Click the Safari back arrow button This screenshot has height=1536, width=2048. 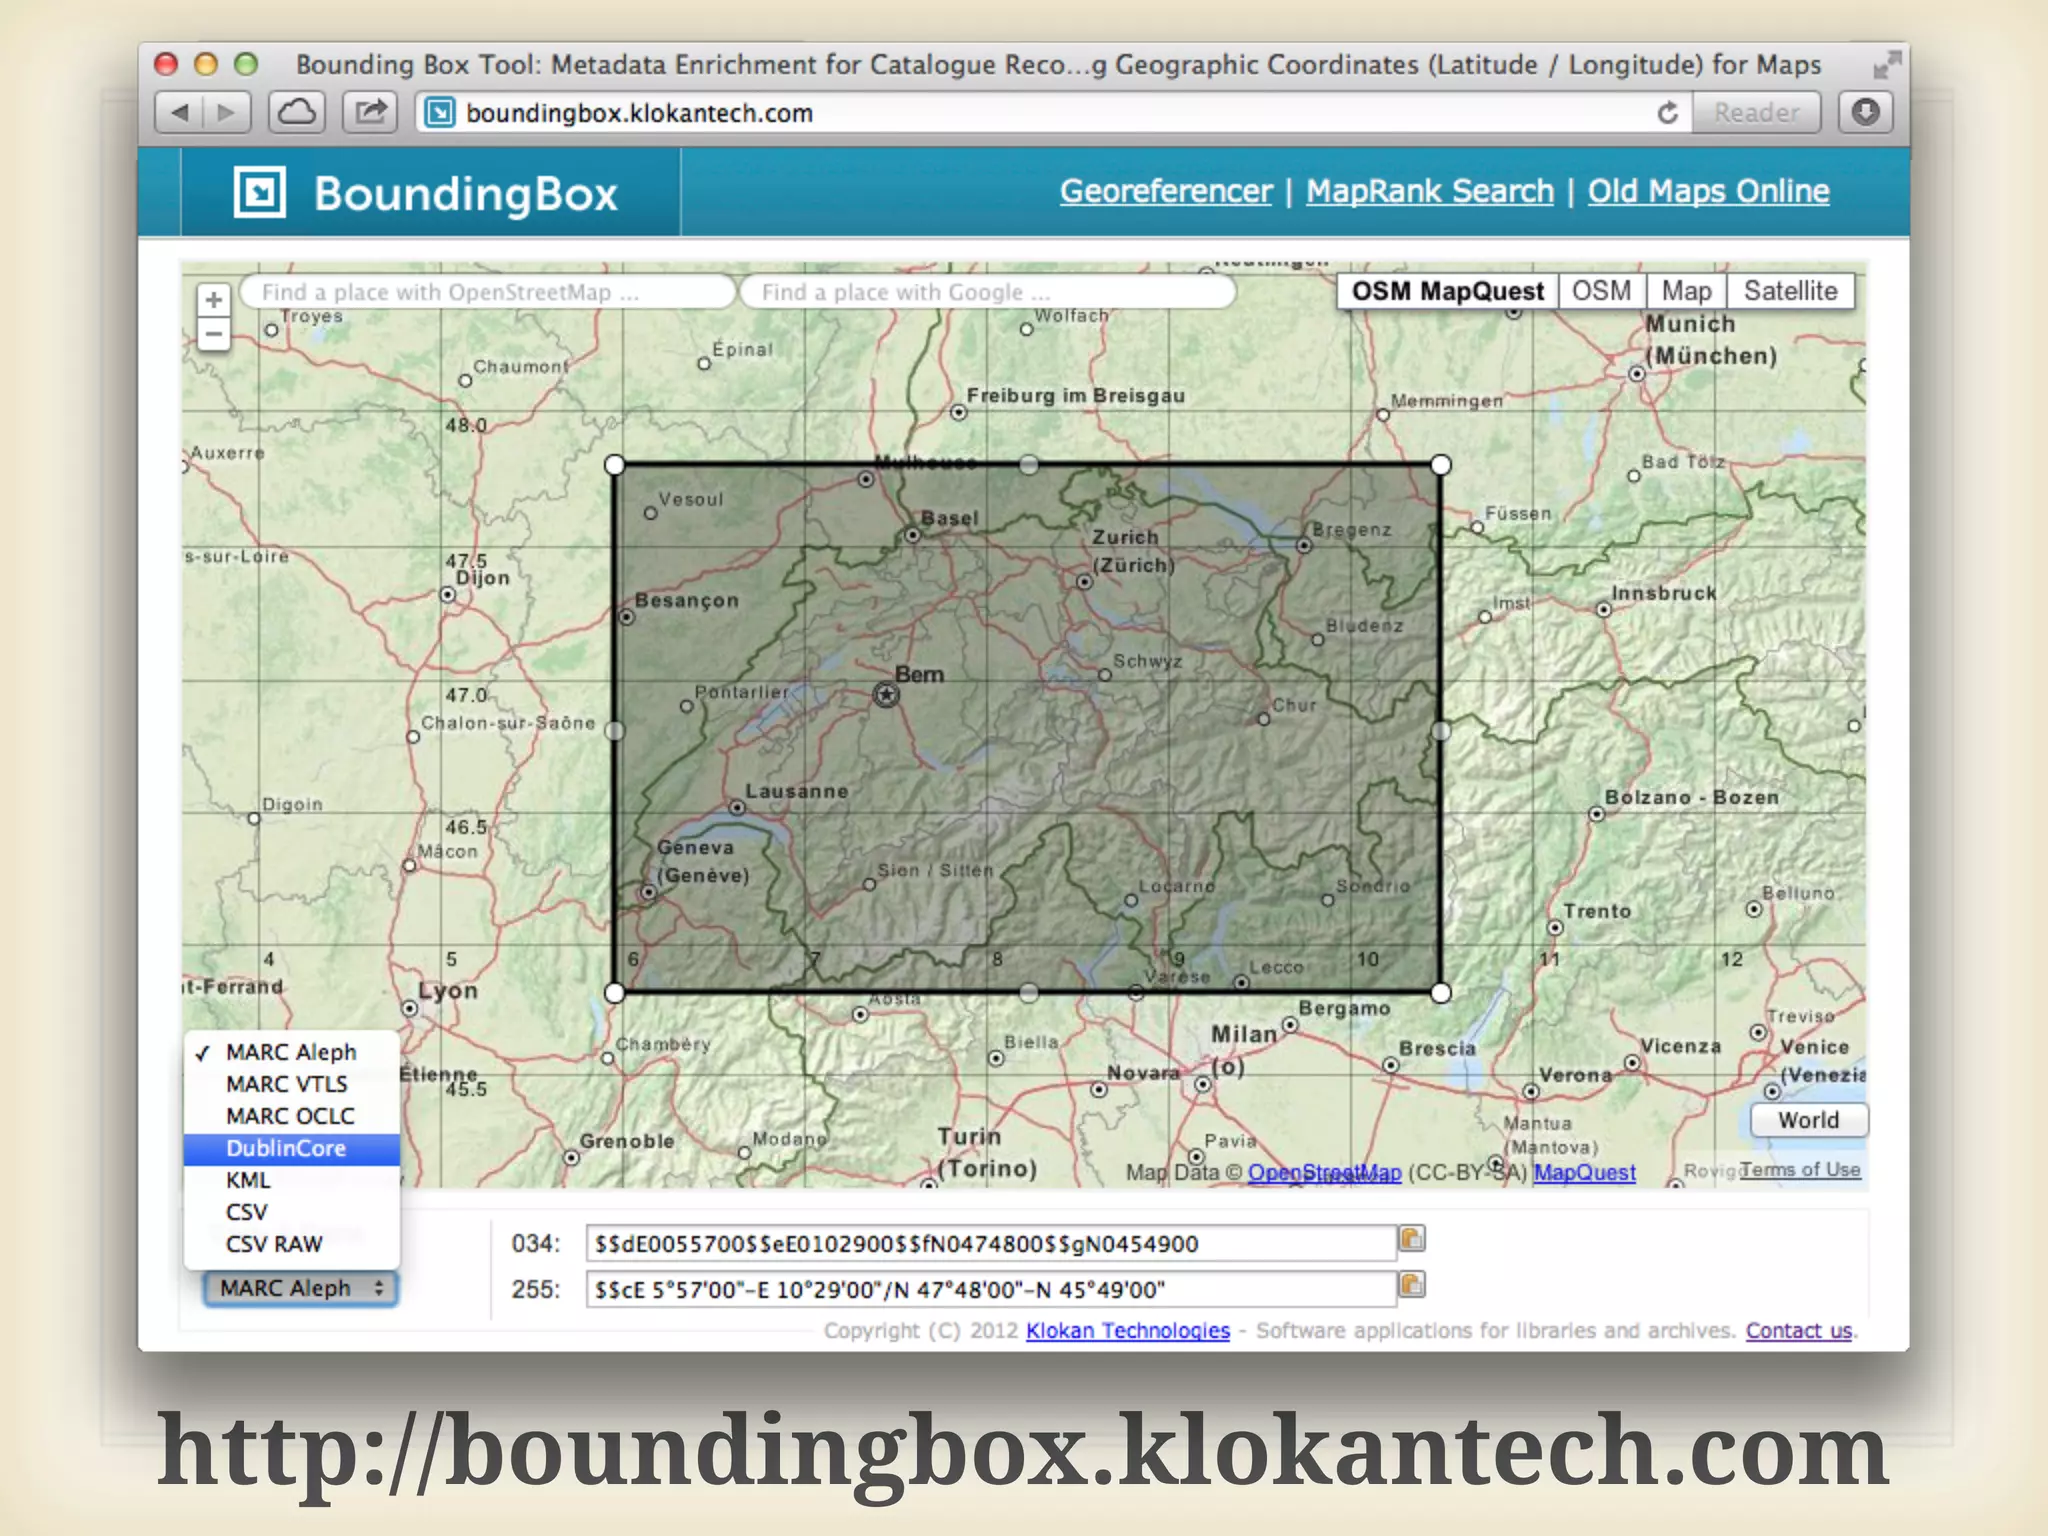pos(181,112)
